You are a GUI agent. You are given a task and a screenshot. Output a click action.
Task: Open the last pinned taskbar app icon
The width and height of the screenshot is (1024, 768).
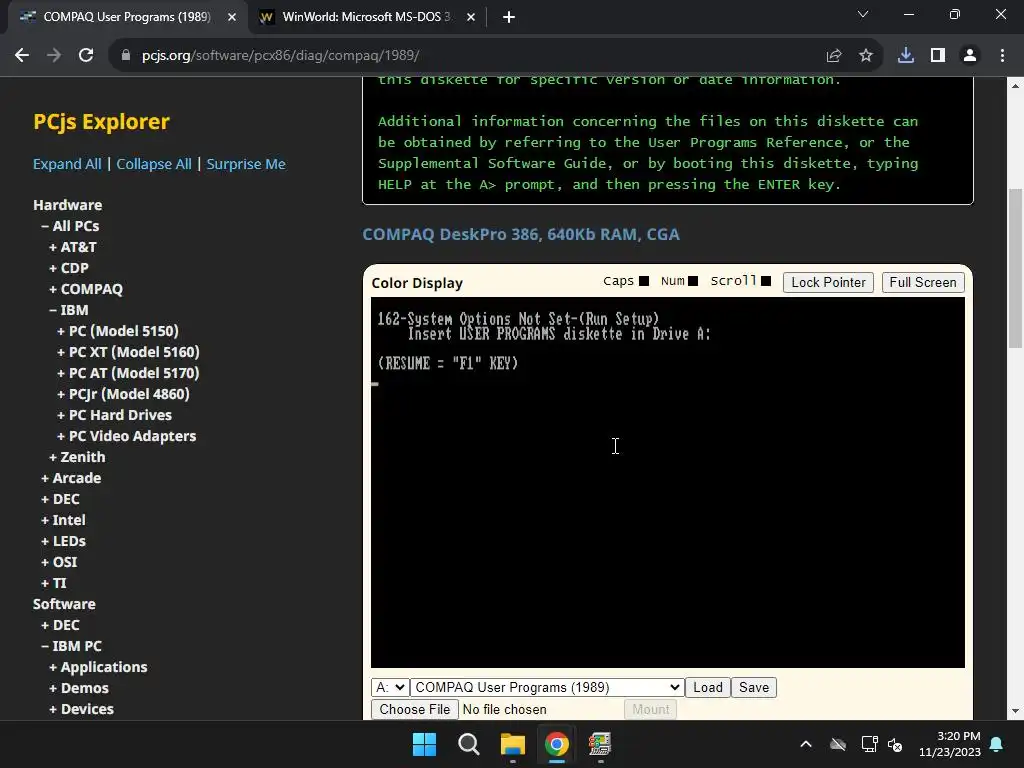point(600,744)
